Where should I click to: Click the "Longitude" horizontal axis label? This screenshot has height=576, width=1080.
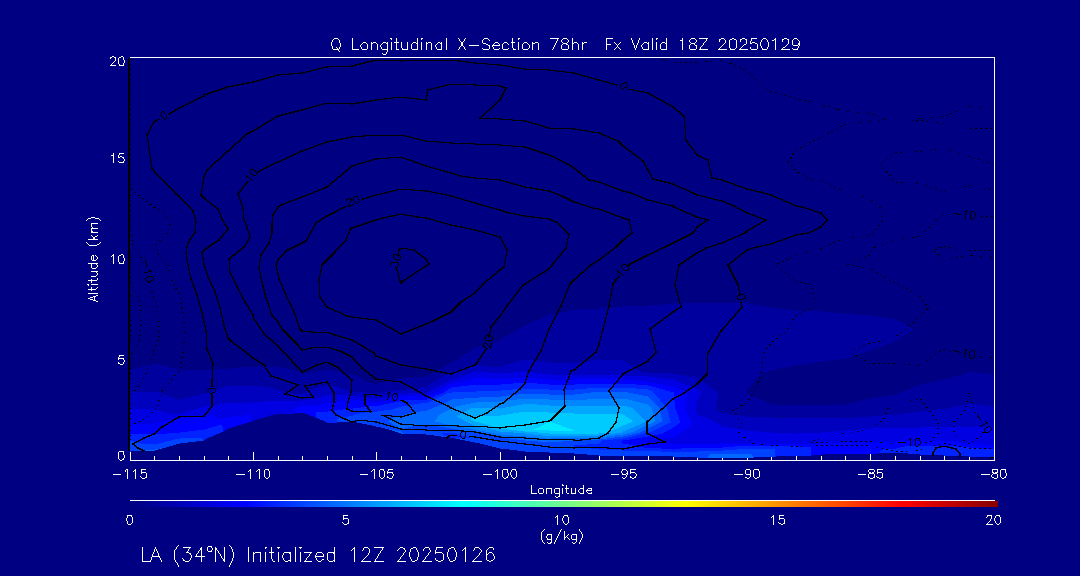click(x=561, y=491)
